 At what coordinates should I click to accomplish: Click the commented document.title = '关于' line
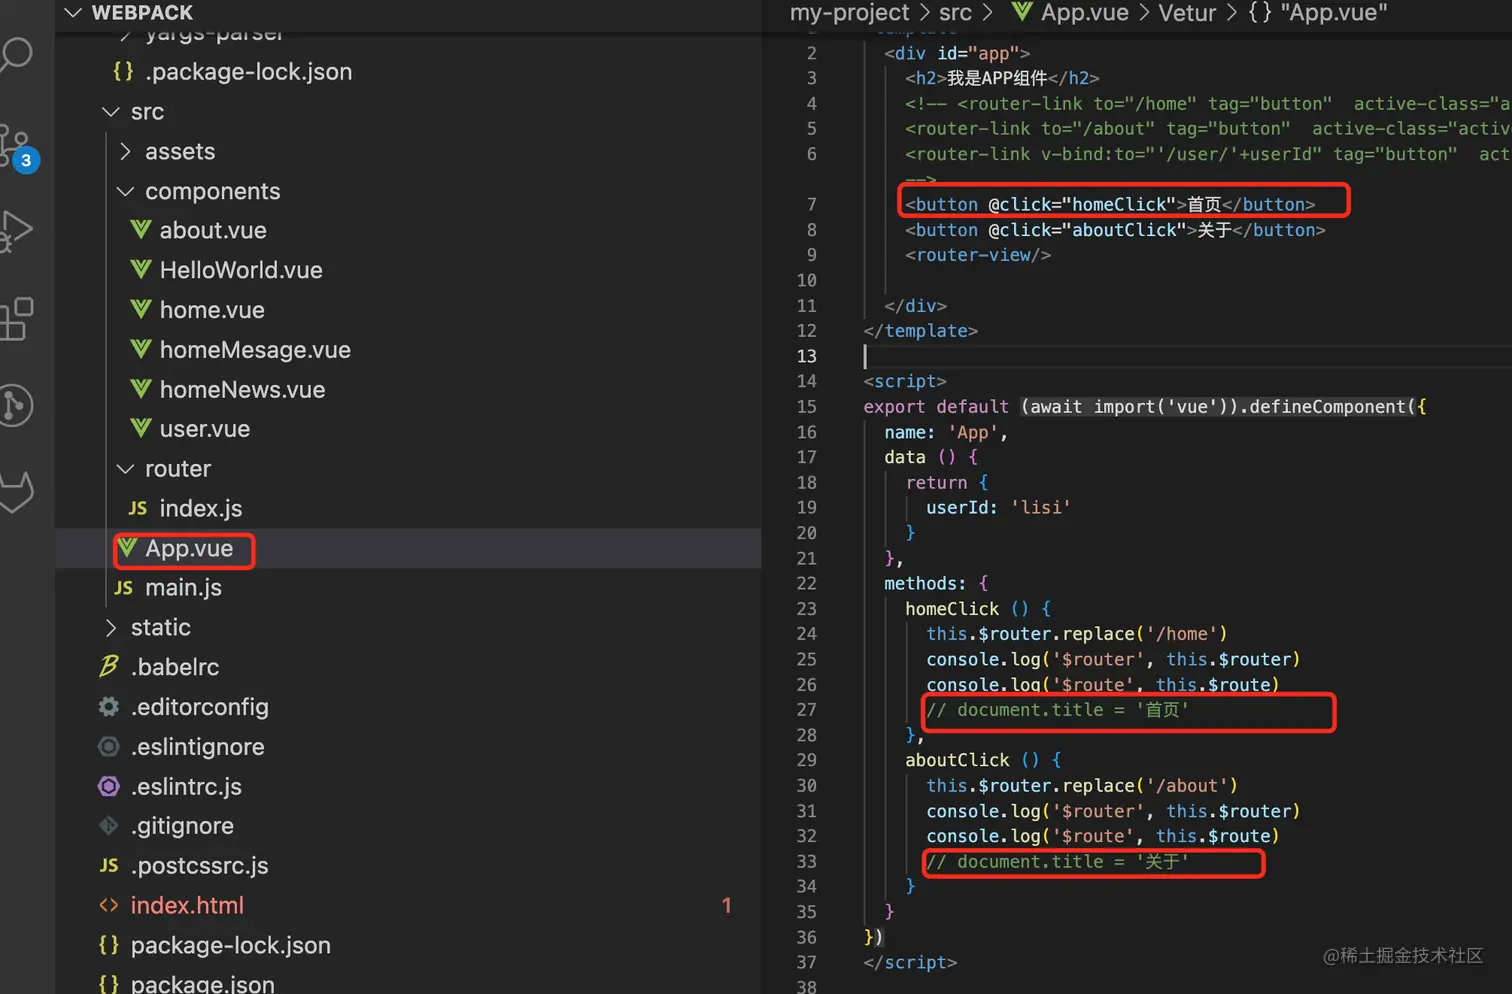1057,862
